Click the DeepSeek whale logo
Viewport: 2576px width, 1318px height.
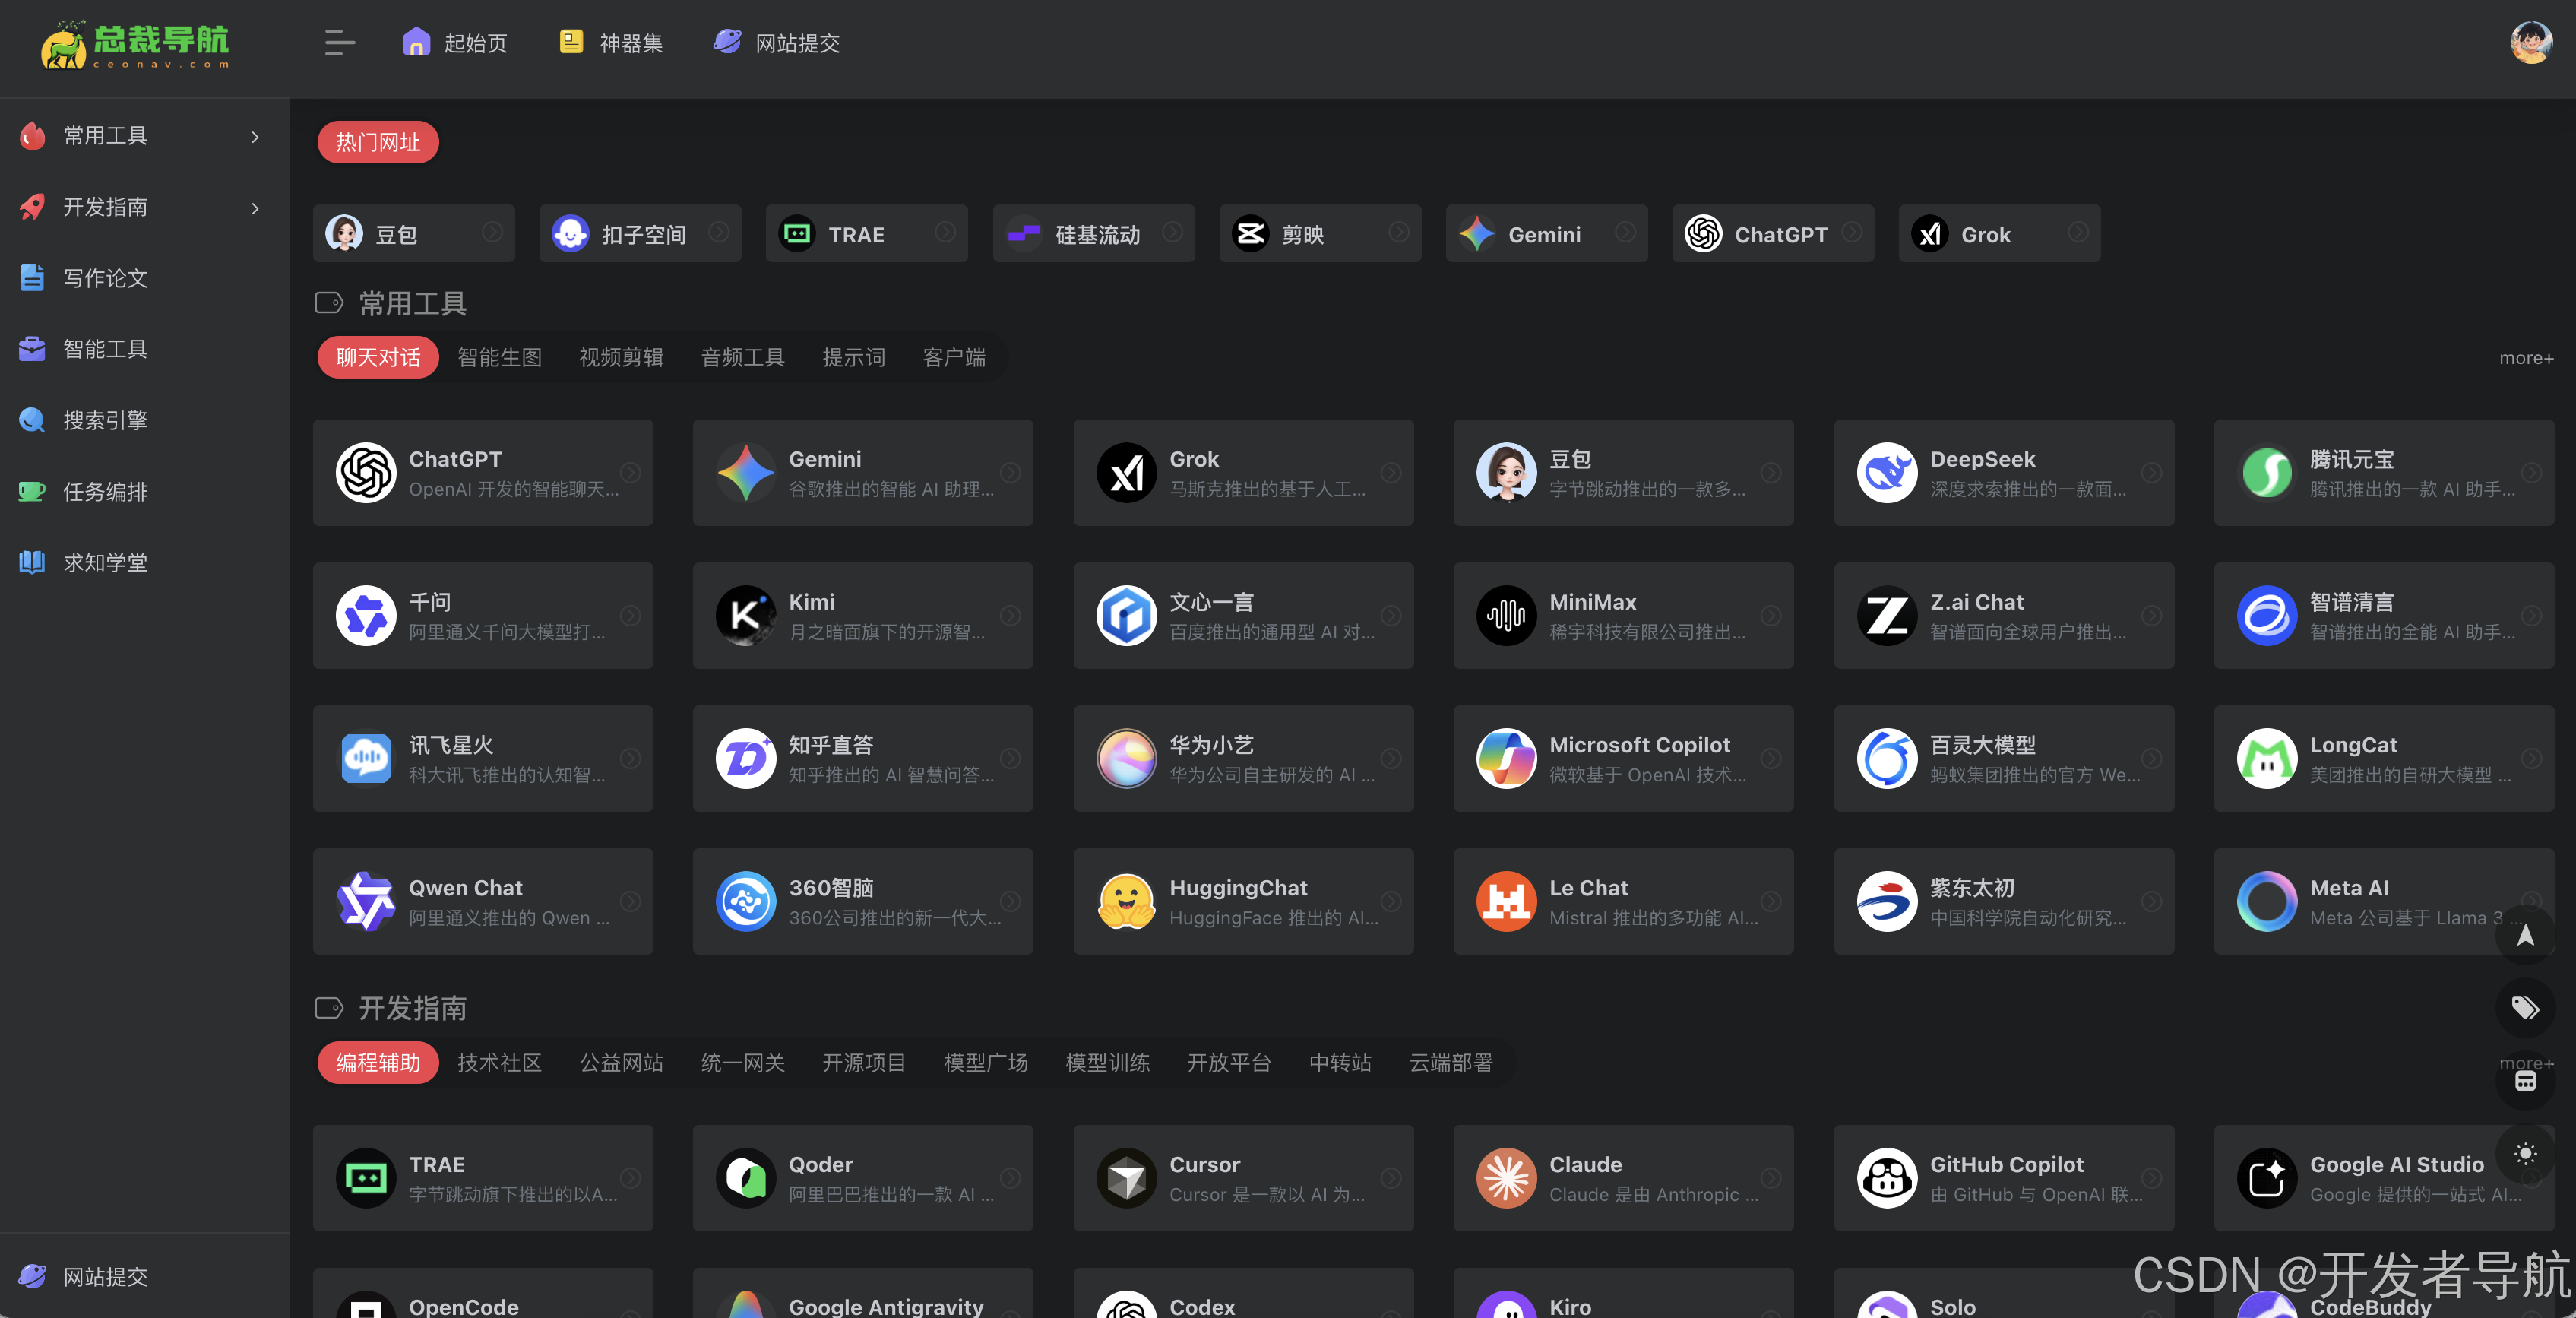tap(1887, 473)
